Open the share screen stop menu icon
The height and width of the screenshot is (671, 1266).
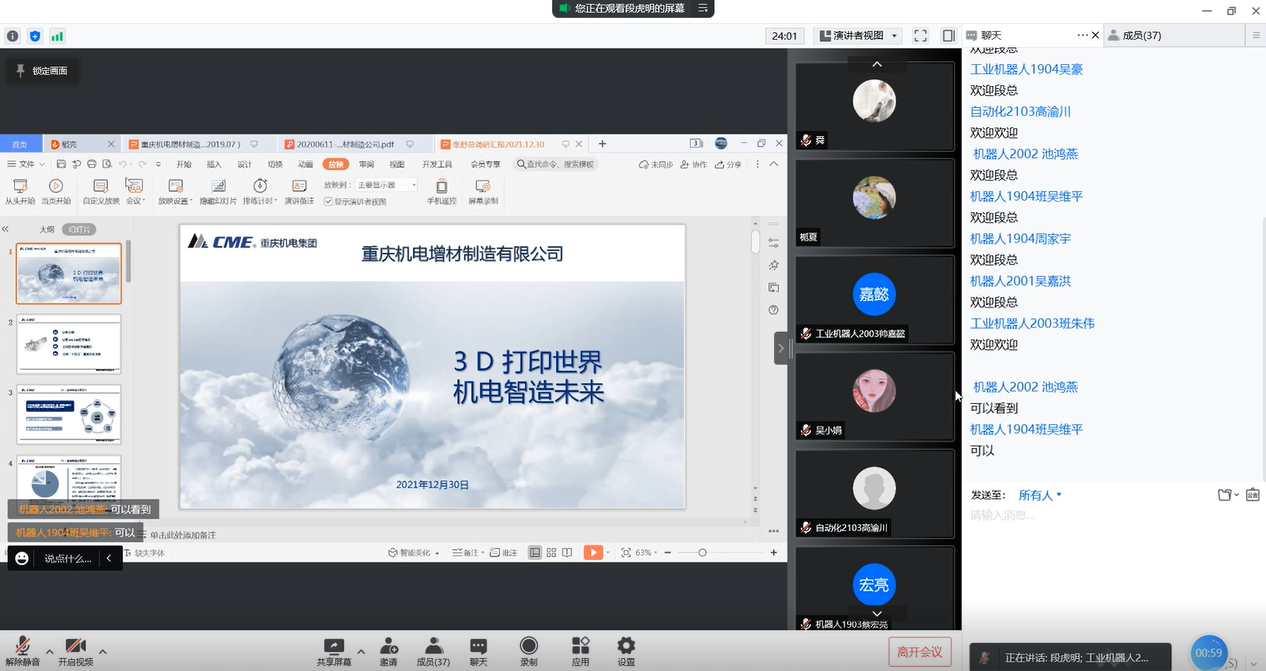click(703, 8)
